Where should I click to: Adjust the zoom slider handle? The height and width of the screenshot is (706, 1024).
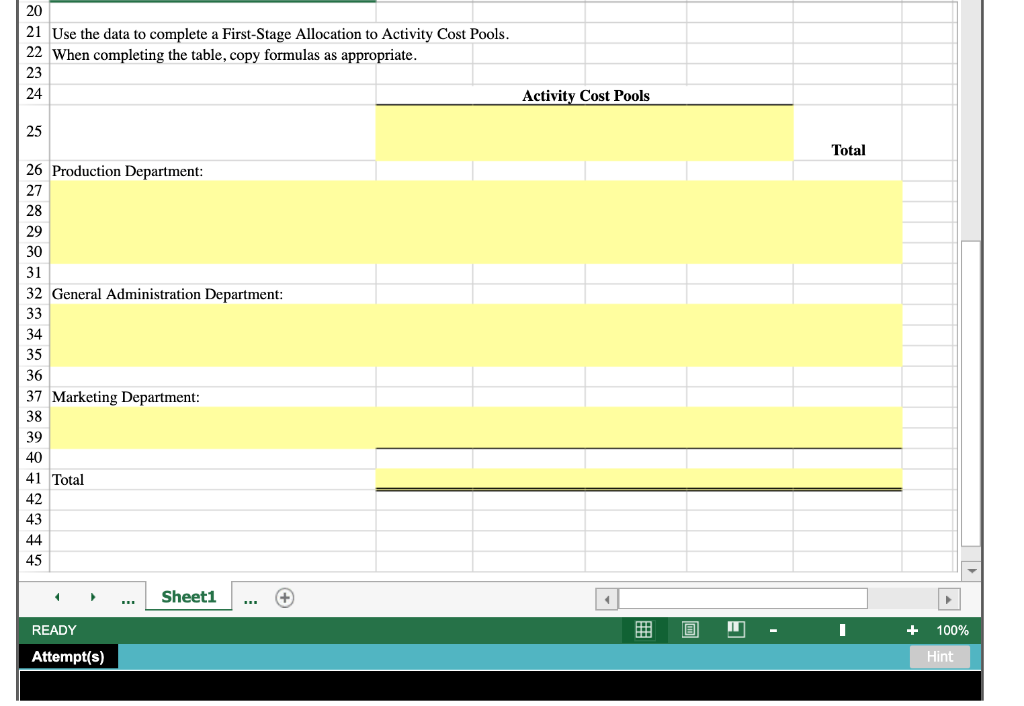[x=841, y=630]
